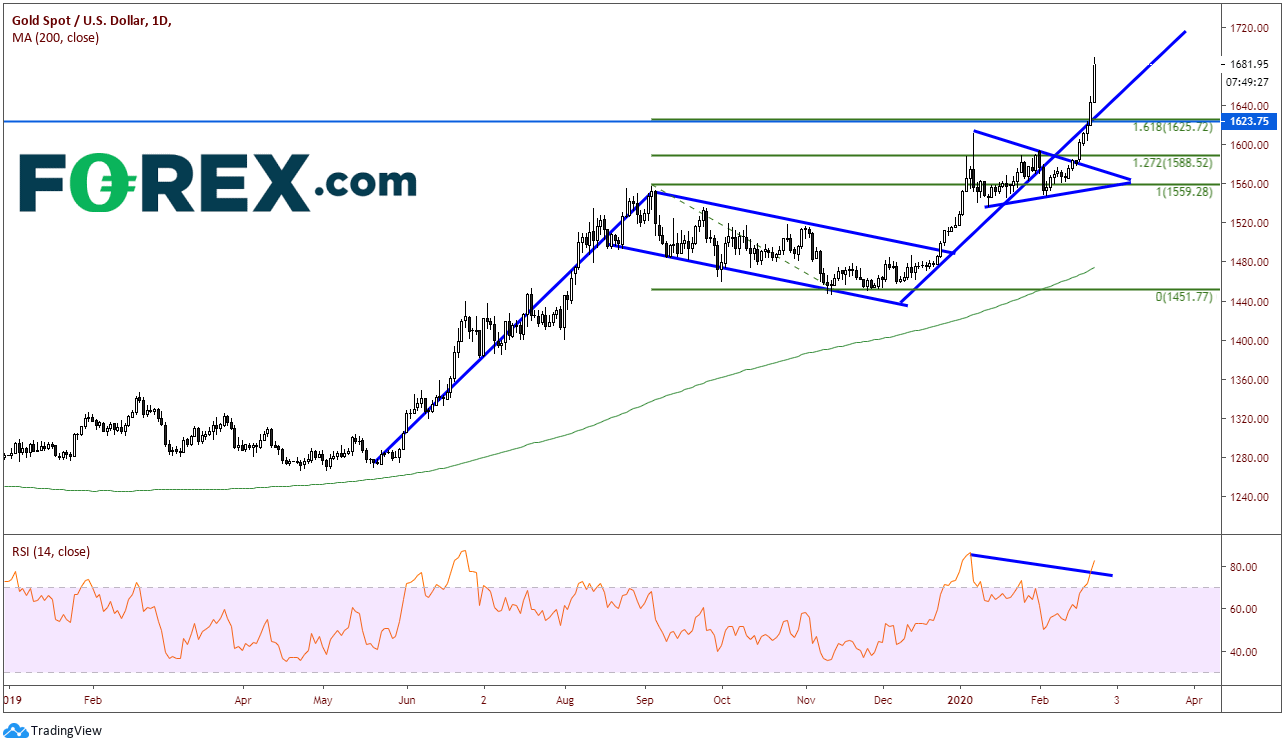
Task: Click the 1360.00 price axis label
Action: [1249, 380]
